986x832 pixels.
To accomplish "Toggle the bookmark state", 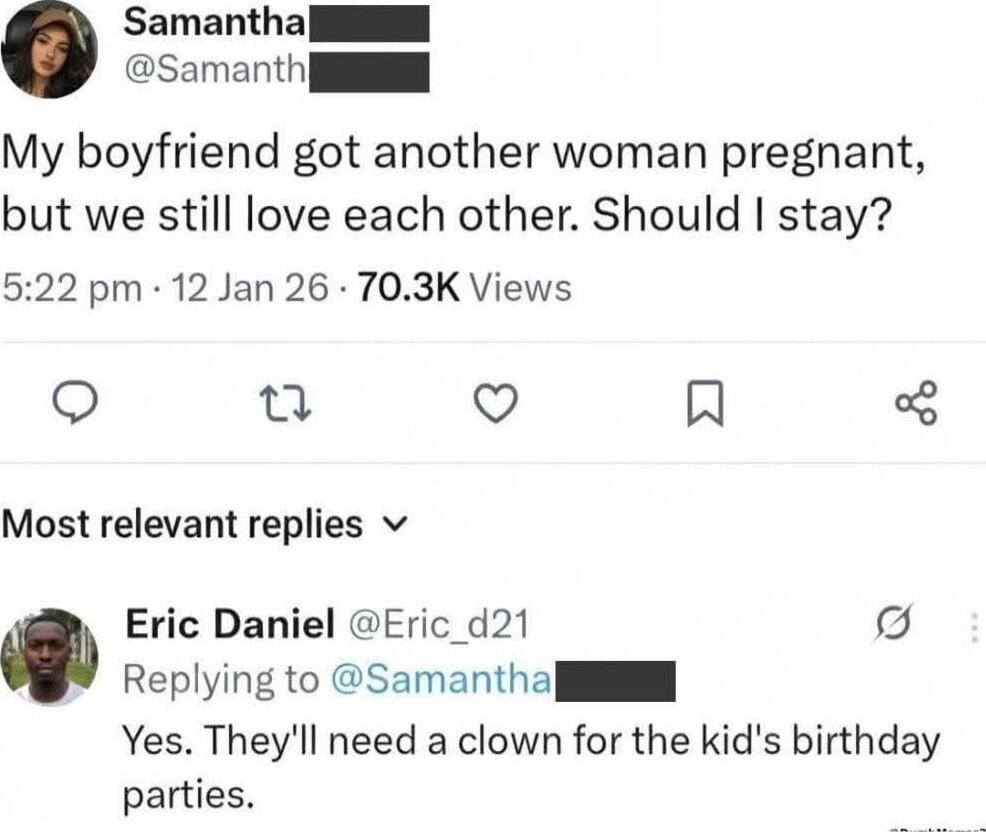I will 706,404.
